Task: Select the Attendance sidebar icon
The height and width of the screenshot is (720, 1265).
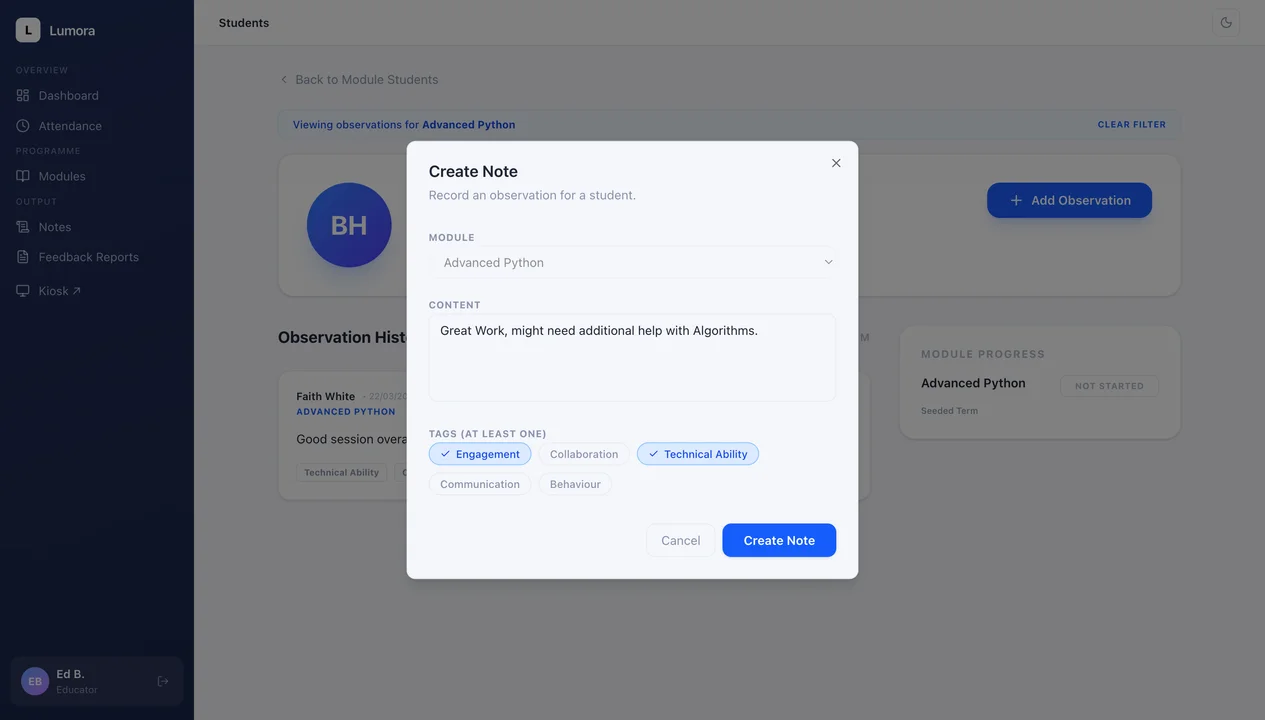Action: click(22, 125)
